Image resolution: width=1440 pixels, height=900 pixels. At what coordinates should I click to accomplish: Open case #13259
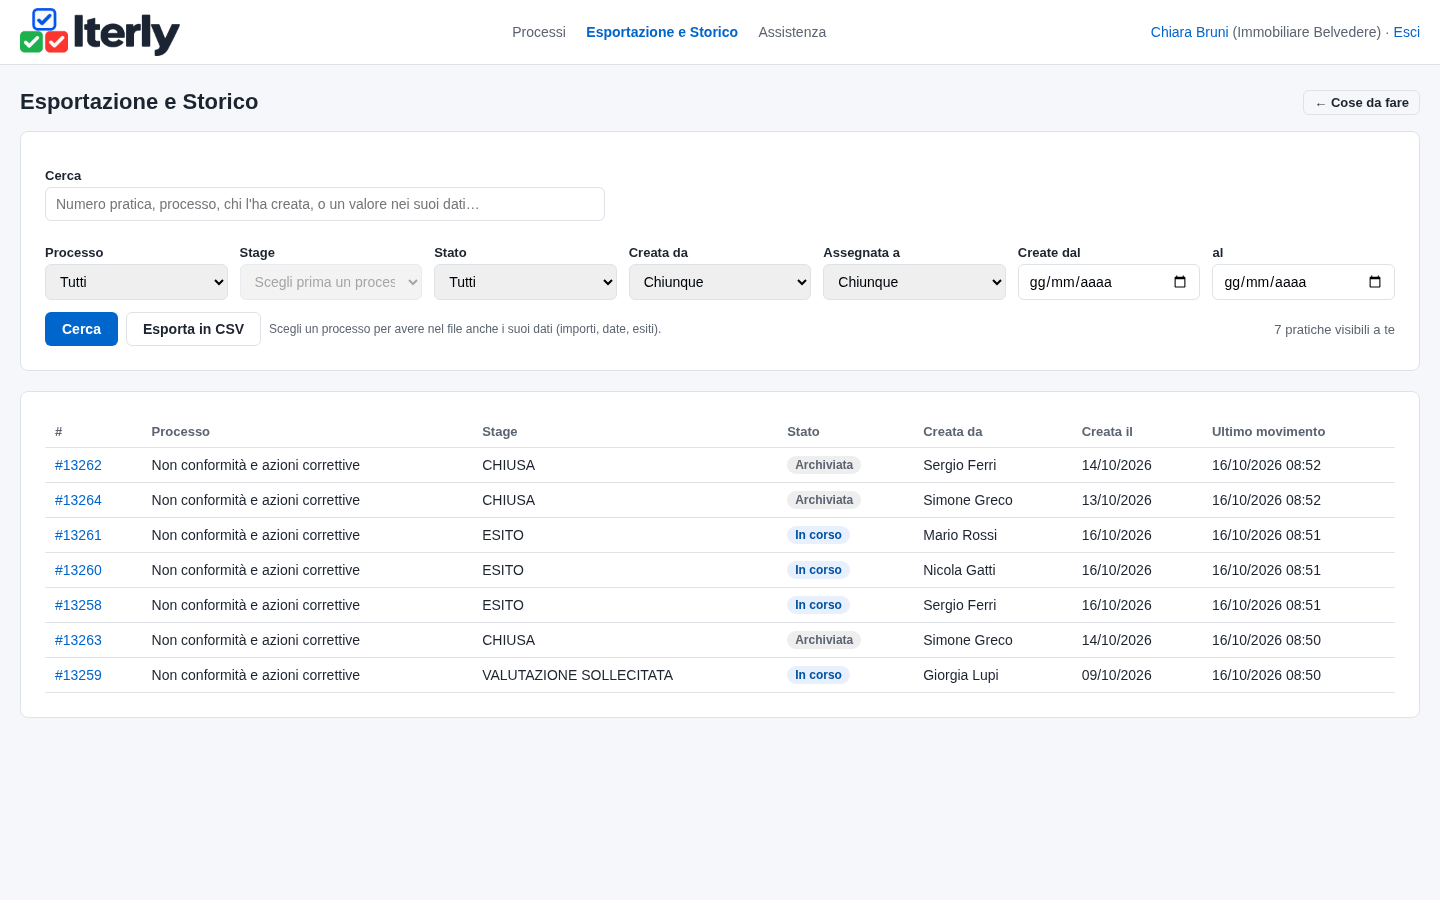click(78, 675)
